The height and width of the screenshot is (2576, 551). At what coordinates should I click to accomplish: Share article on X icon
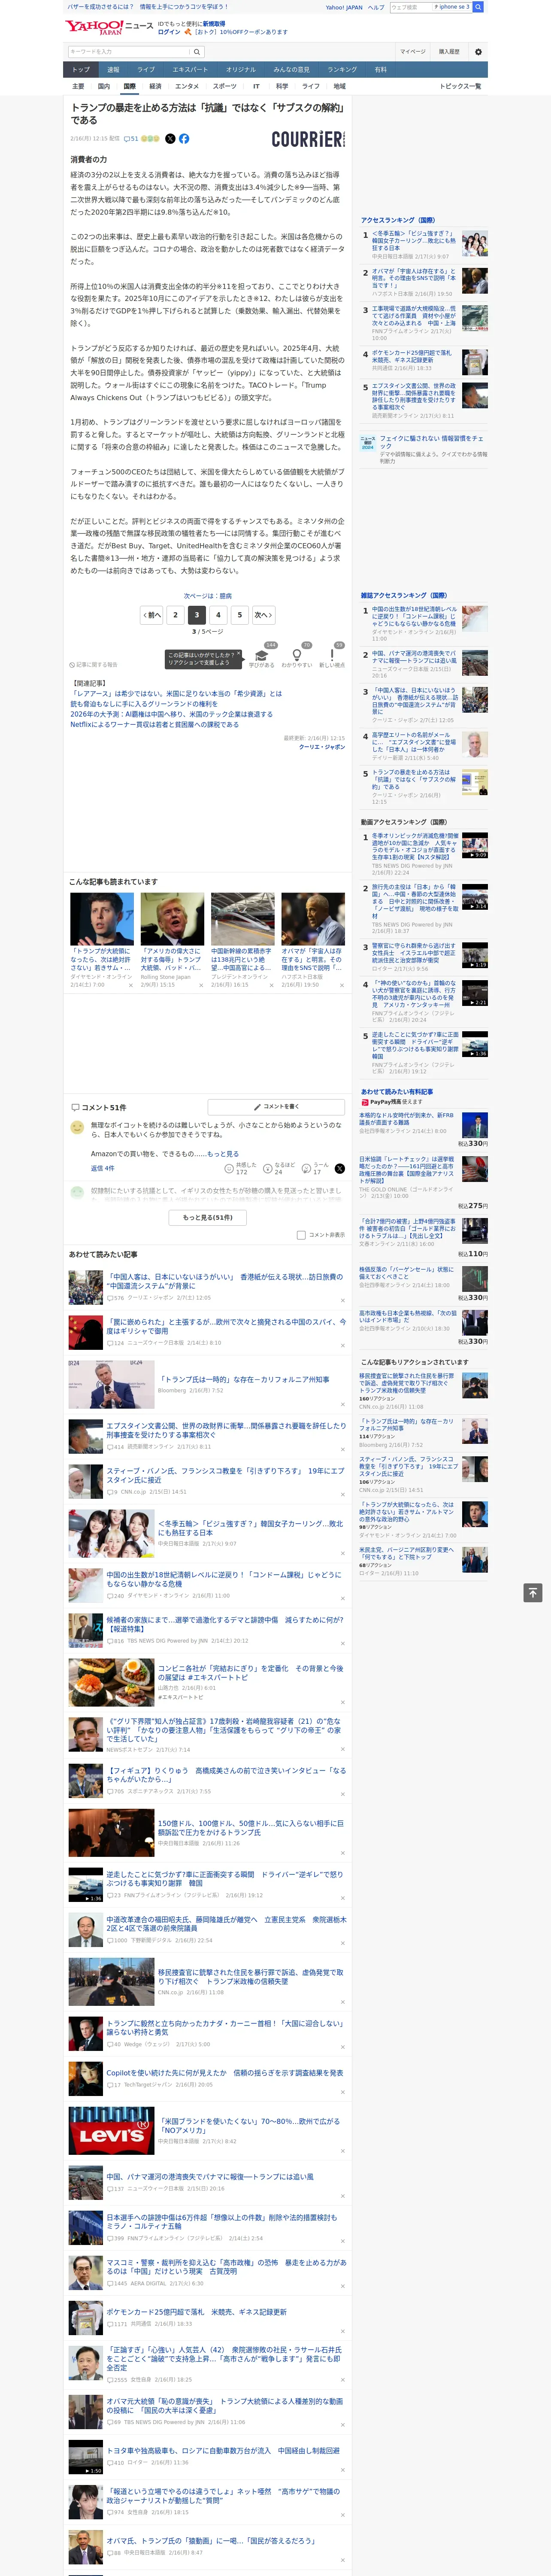coord(170,139)
